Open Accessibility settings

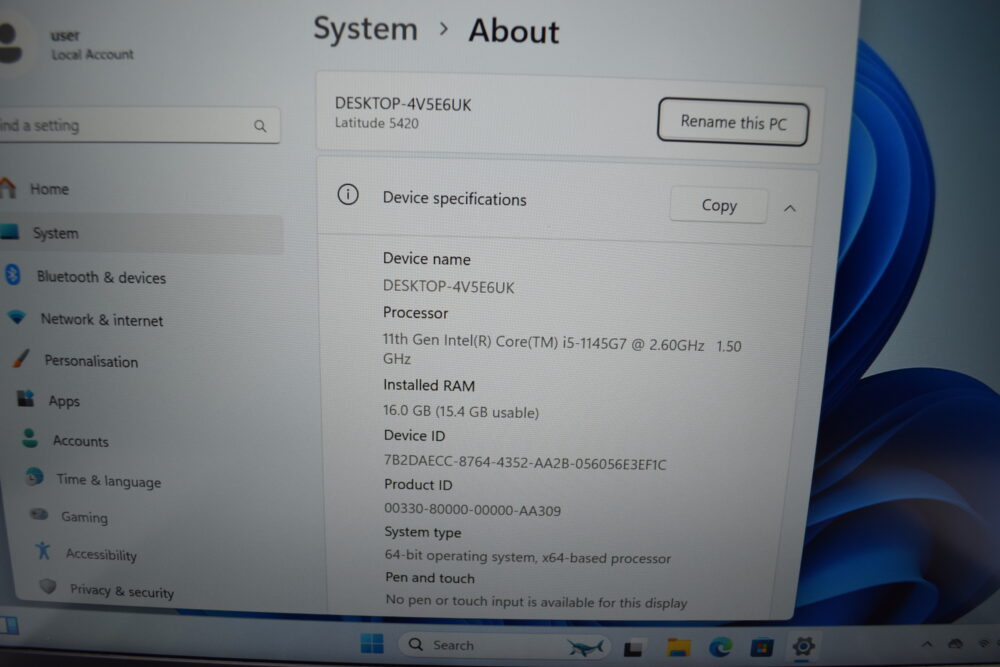101,554
